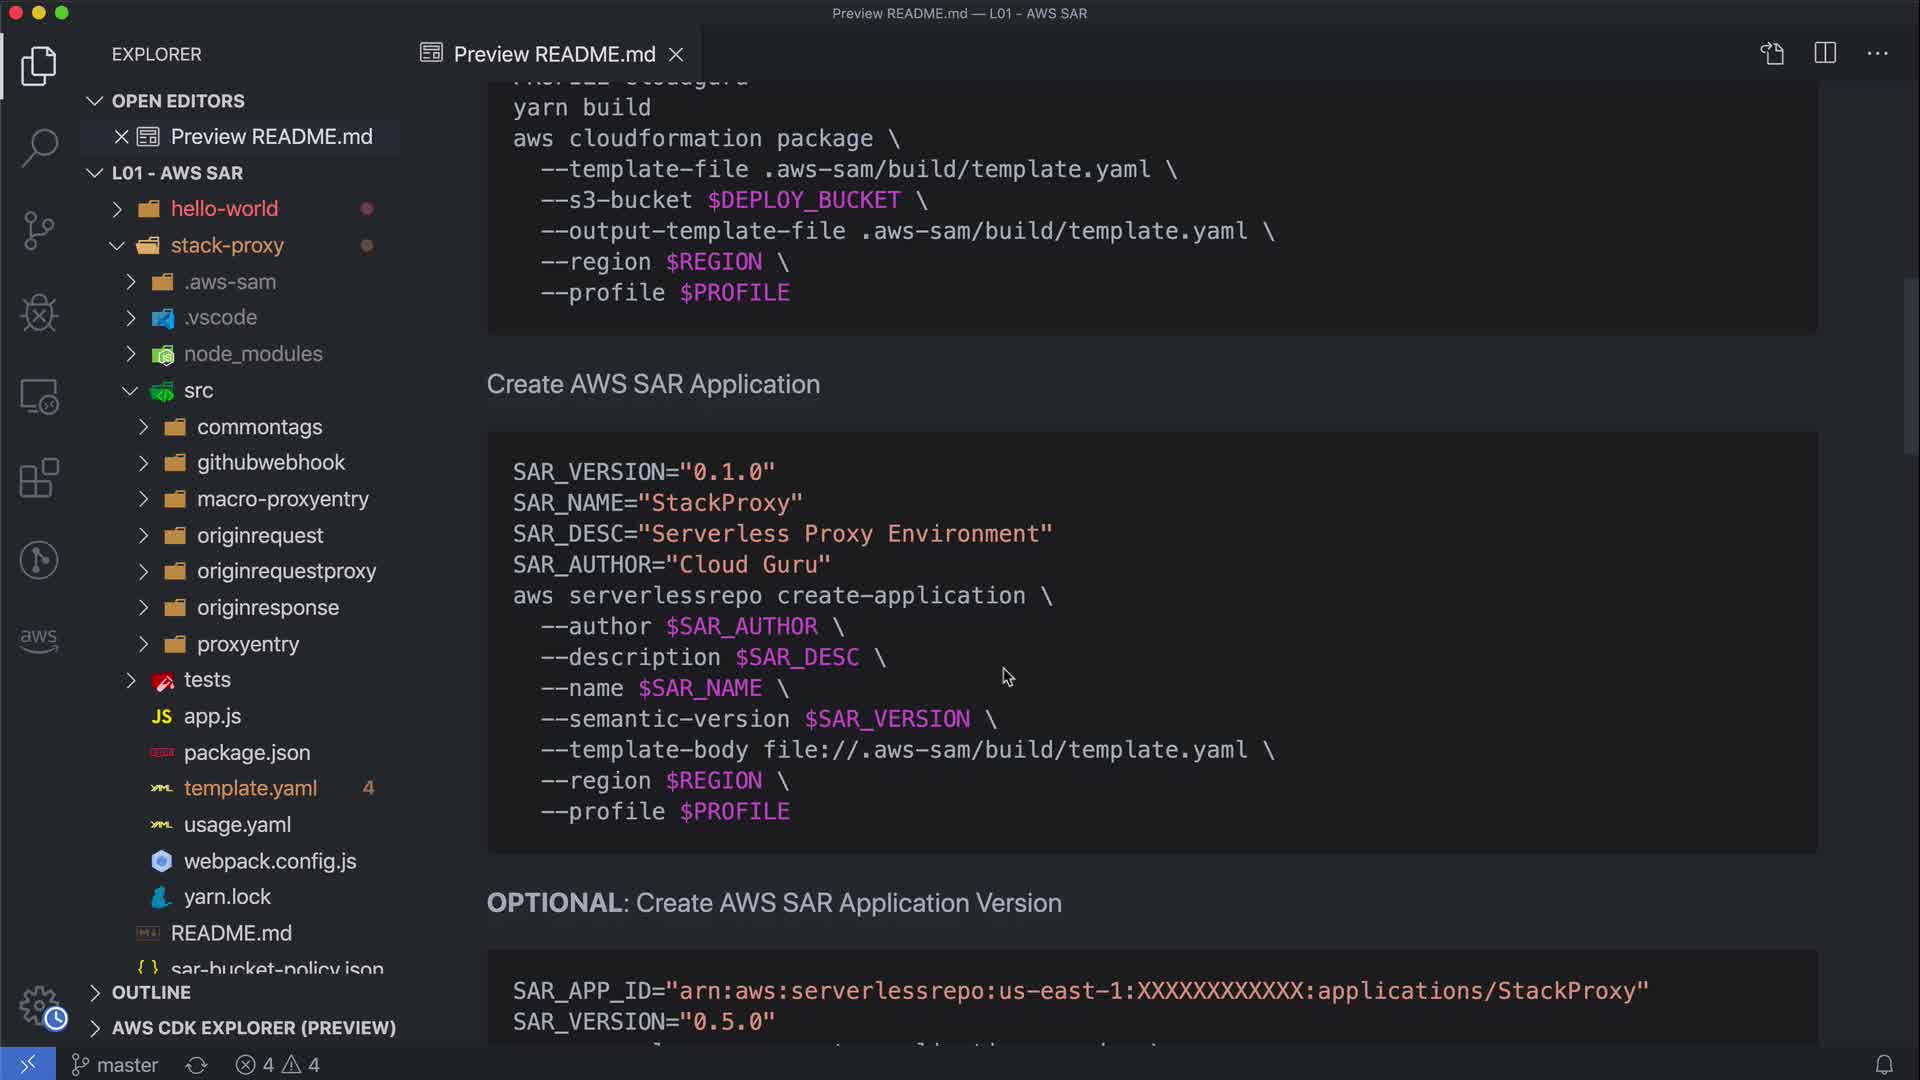Split the editor to the right
This screenshot has width=1920, height=1080.
[1825, 54]
